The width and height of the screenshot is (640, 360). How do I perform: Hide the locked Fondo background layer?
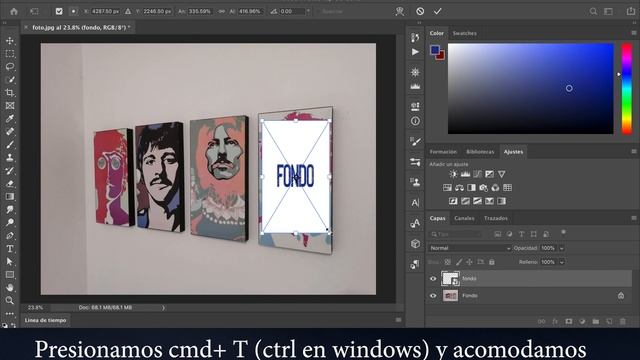(433, 296)
